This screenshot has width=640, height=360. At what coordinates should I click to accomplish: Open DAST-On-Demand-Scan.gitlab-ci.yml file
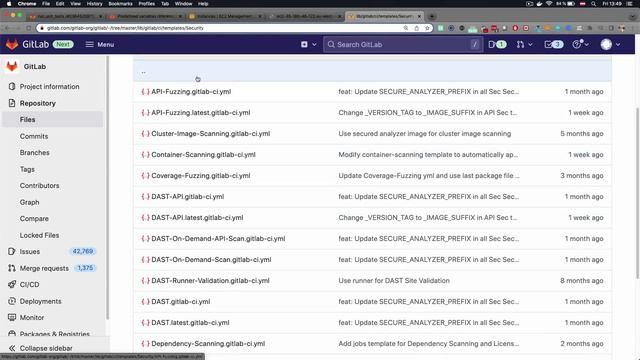[x=211, y=260]
